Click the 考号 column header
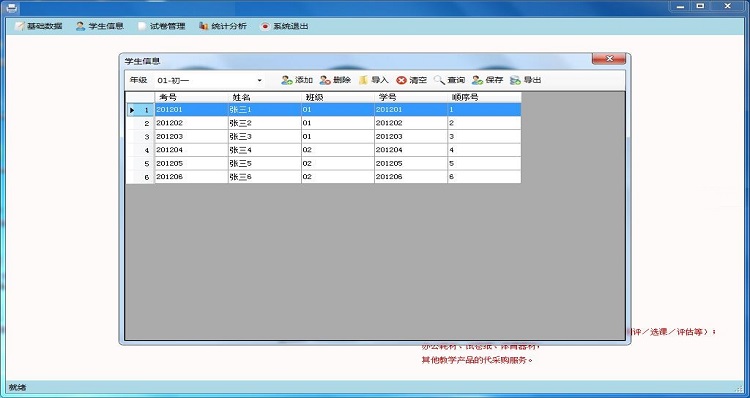Image resolution: width=750 pixels, height=398 pixels. point(191,97)
